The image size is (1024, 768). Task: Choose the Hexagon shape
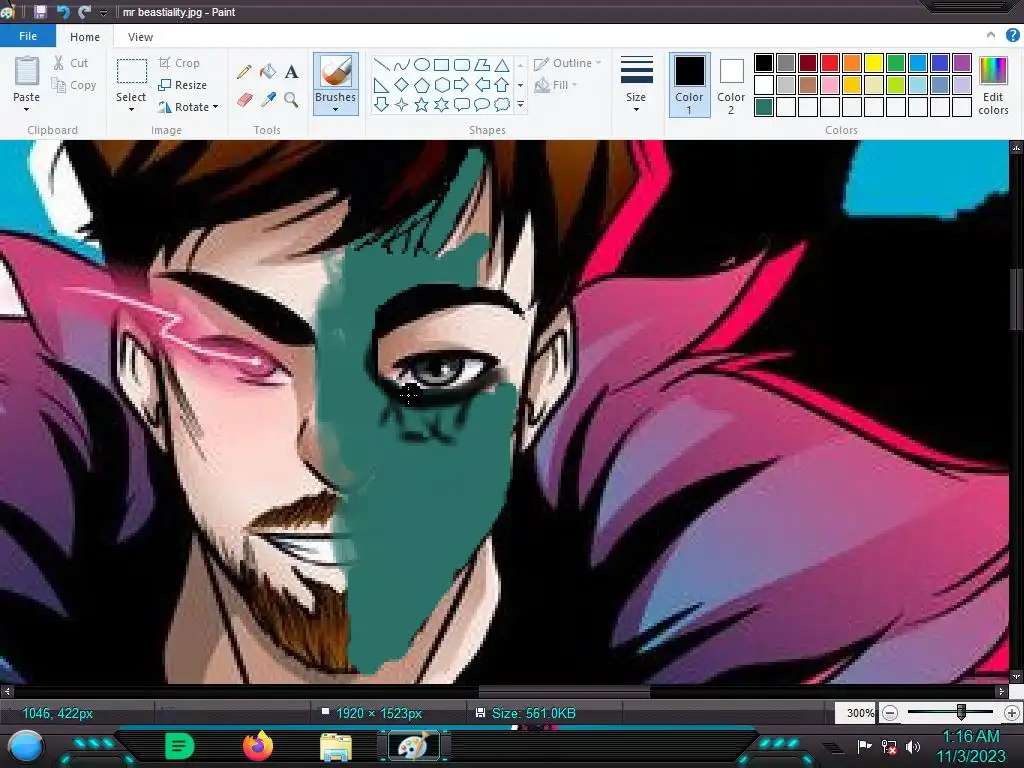click(x=442, y=85)
